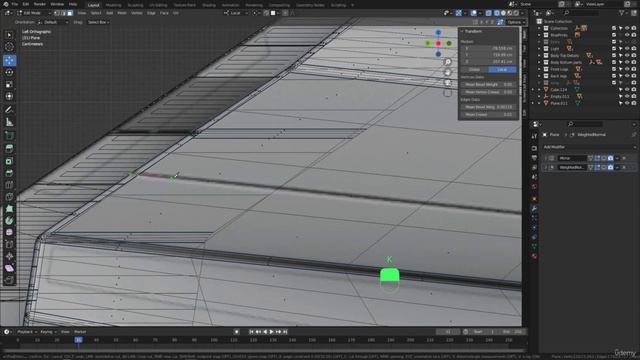
Task: Open Orientation Default dropdown
Action: [52, 22]
